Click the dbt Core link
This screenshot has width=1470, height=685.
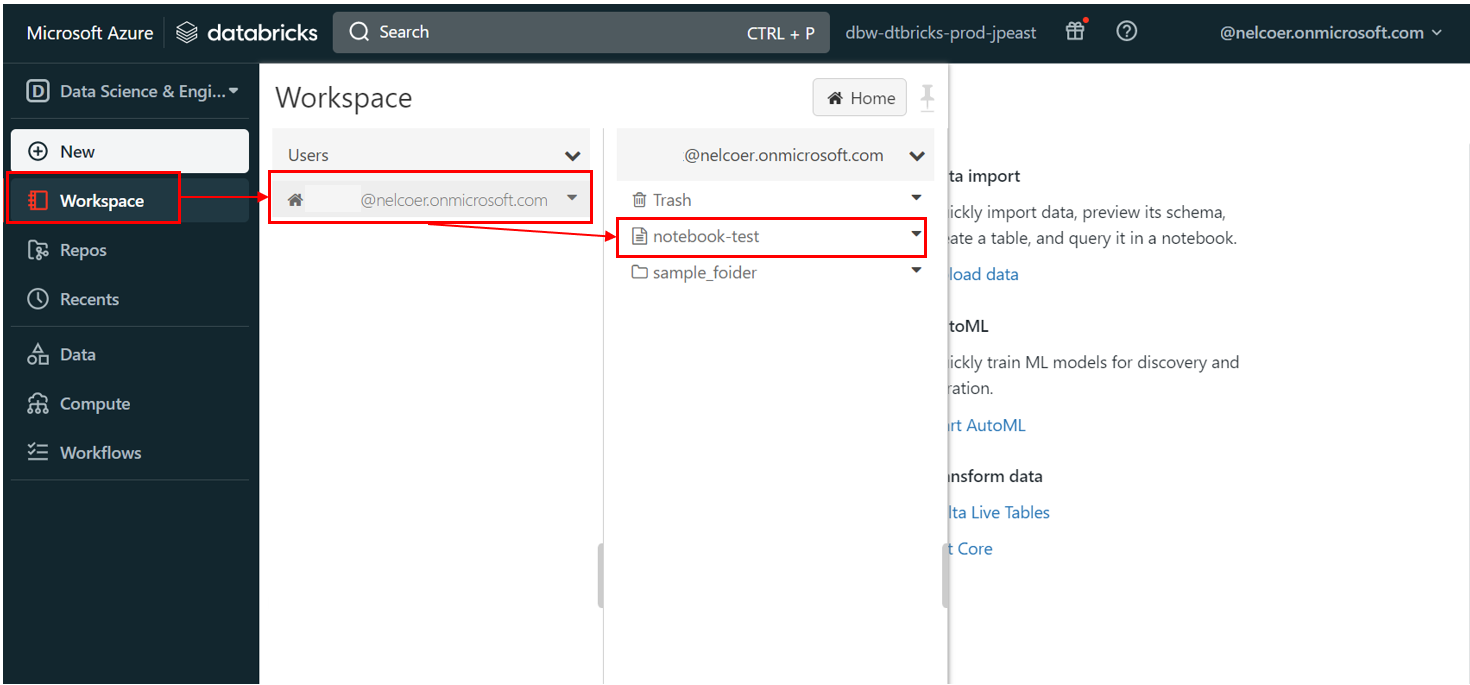pos(970,548)
